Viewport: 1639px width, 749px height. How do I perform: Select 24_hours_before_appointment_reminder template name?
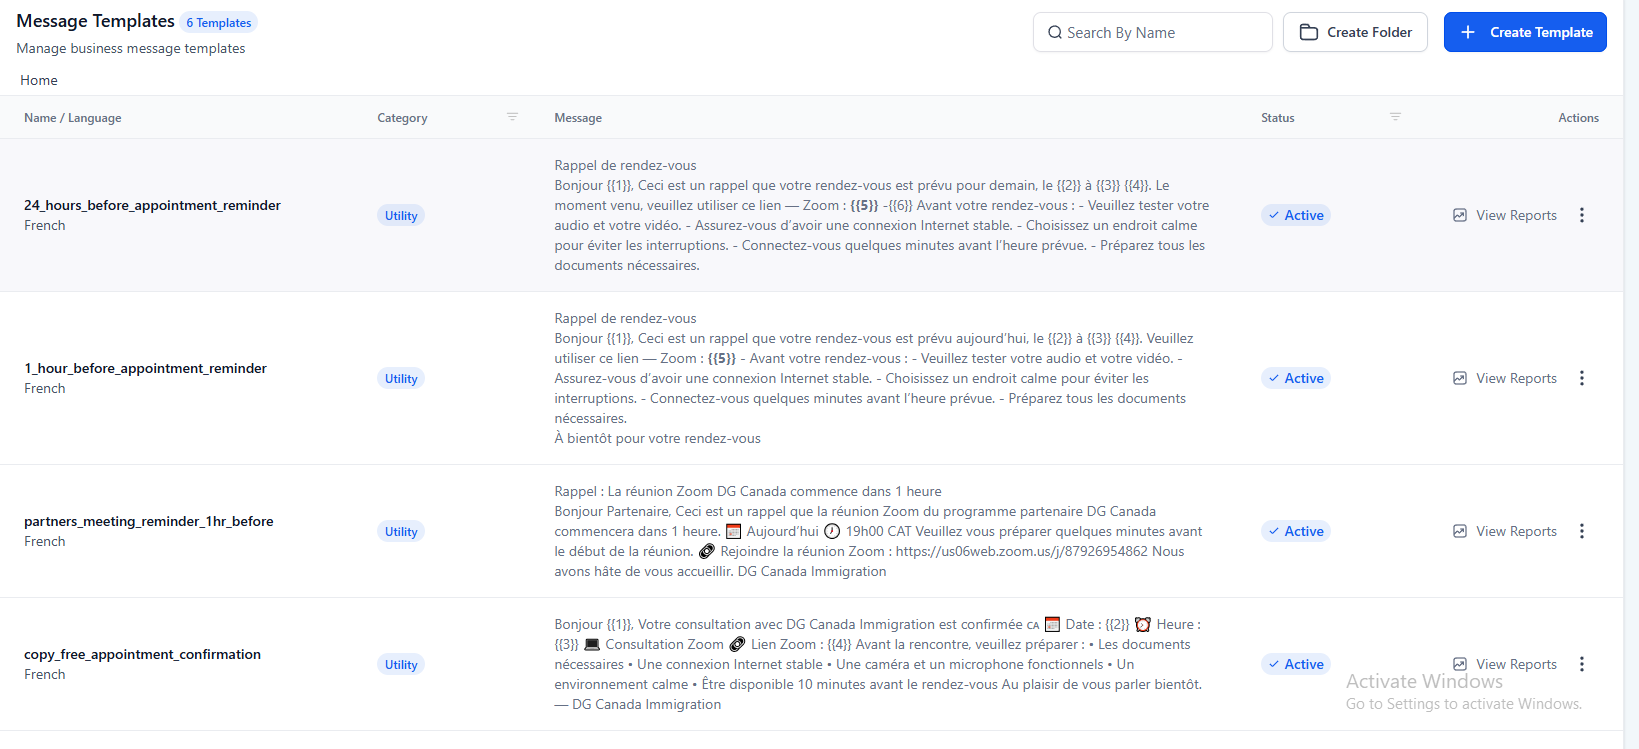click(152, 205)
